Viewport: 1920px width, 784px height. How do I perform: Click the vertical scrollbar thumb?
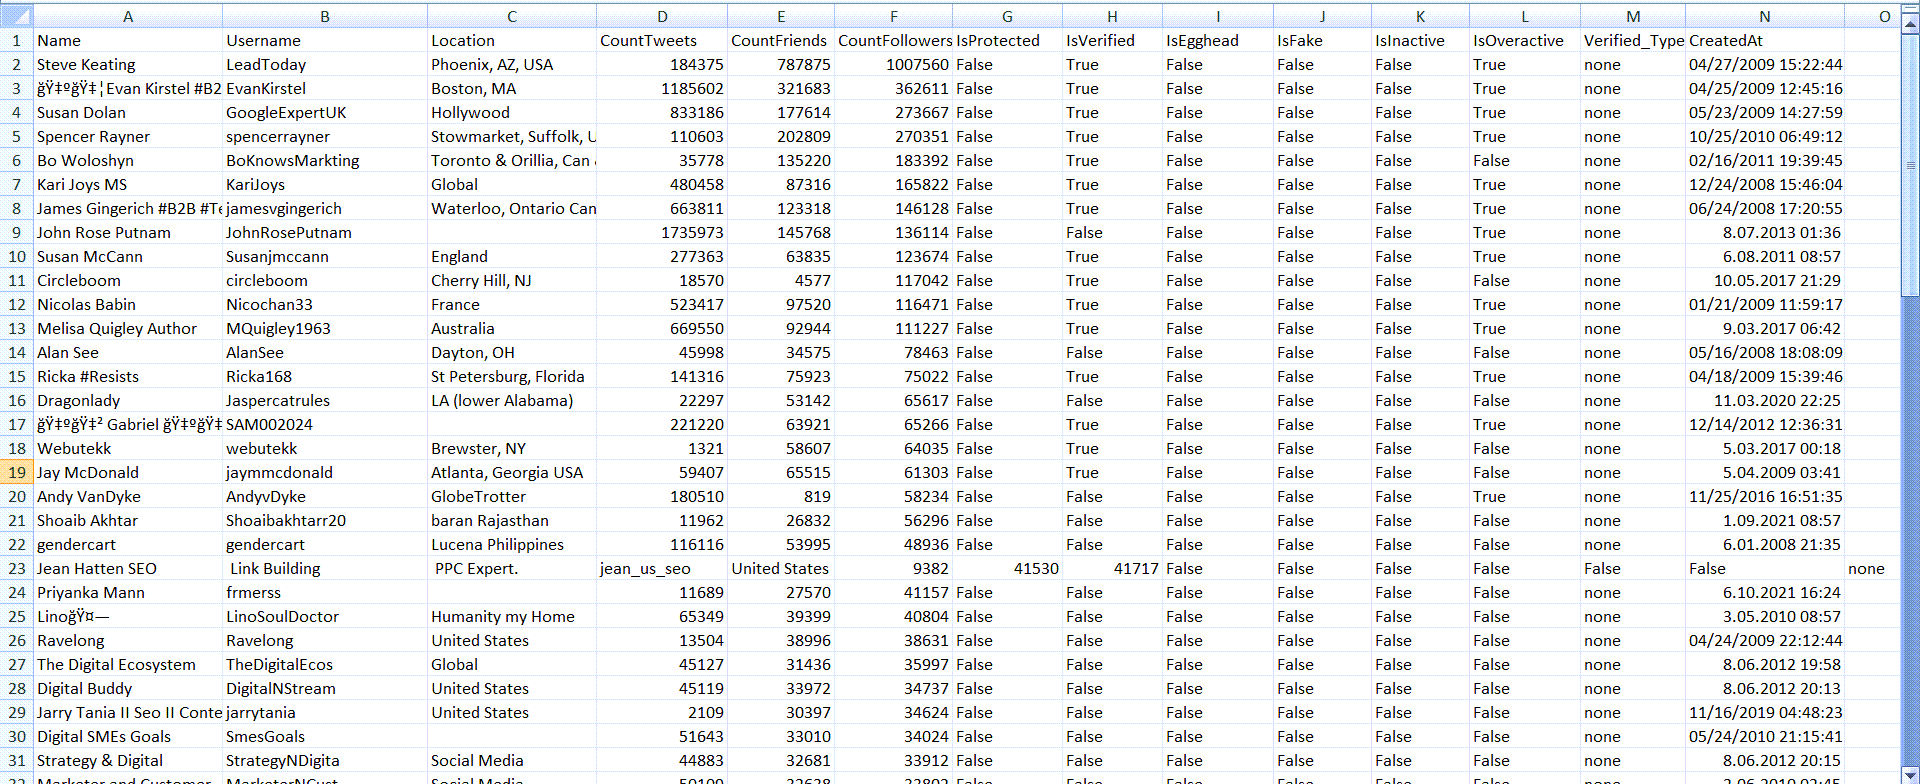pyautogui.click(x=1910, y=165)
